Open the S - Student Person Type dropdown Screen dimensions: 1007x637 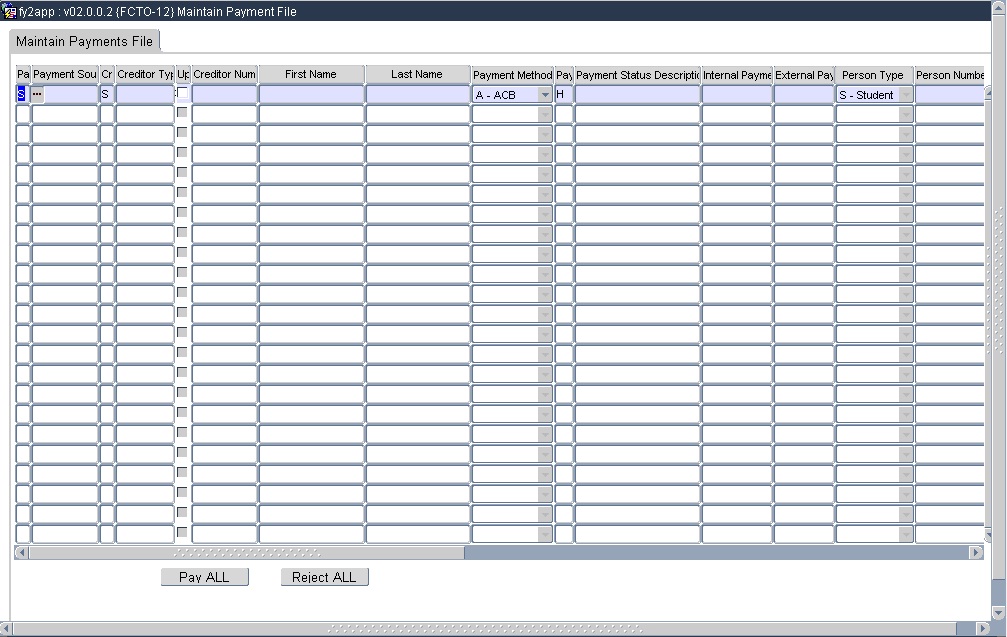[904, 93]
